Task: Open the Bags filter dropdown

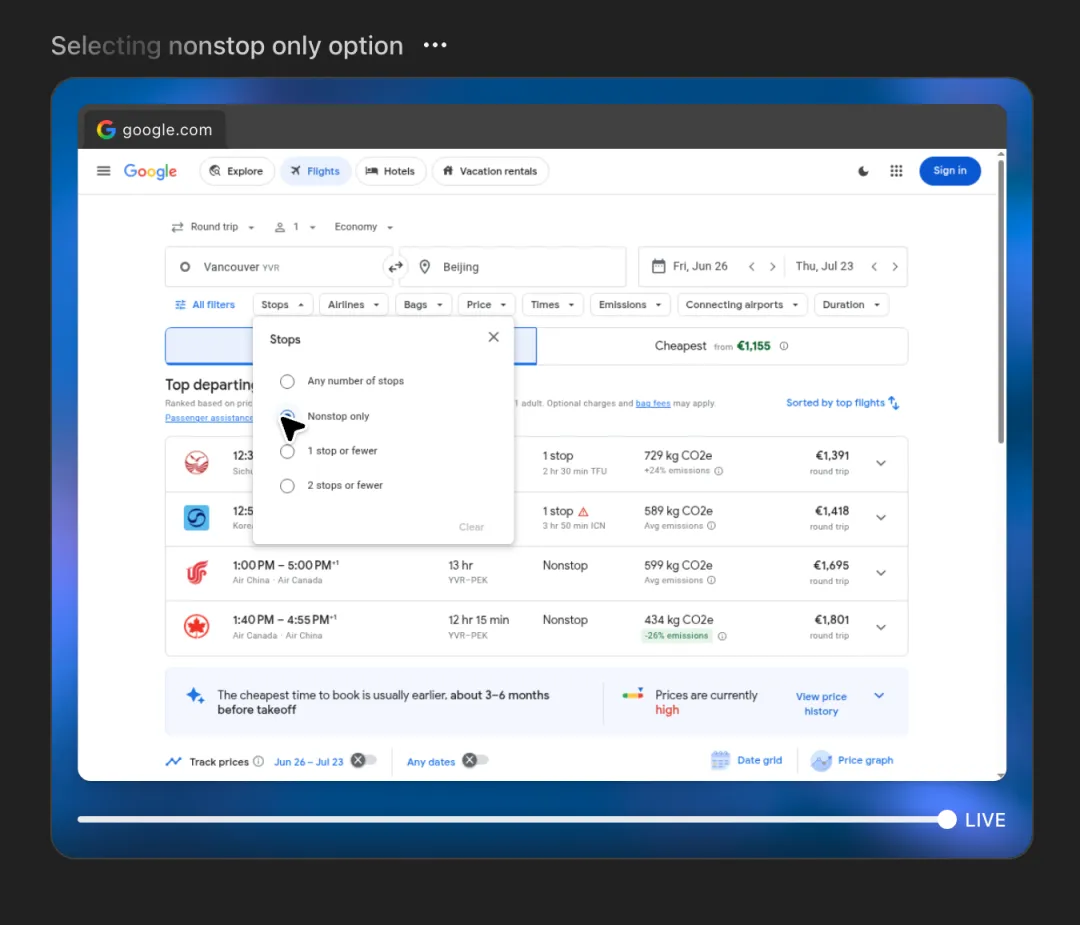Action: [x=423, y=304]
